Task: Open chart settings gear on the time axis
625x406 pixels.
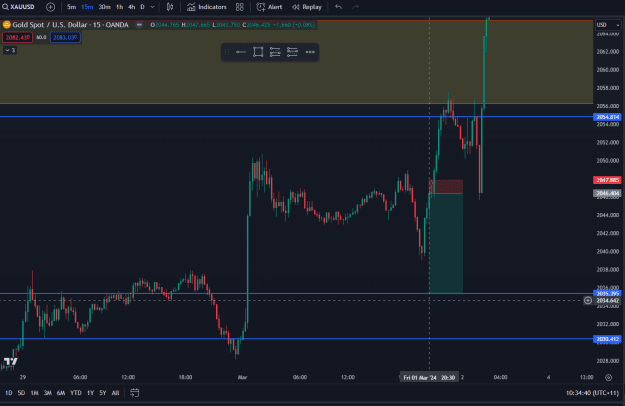Action: pos(609,377)
